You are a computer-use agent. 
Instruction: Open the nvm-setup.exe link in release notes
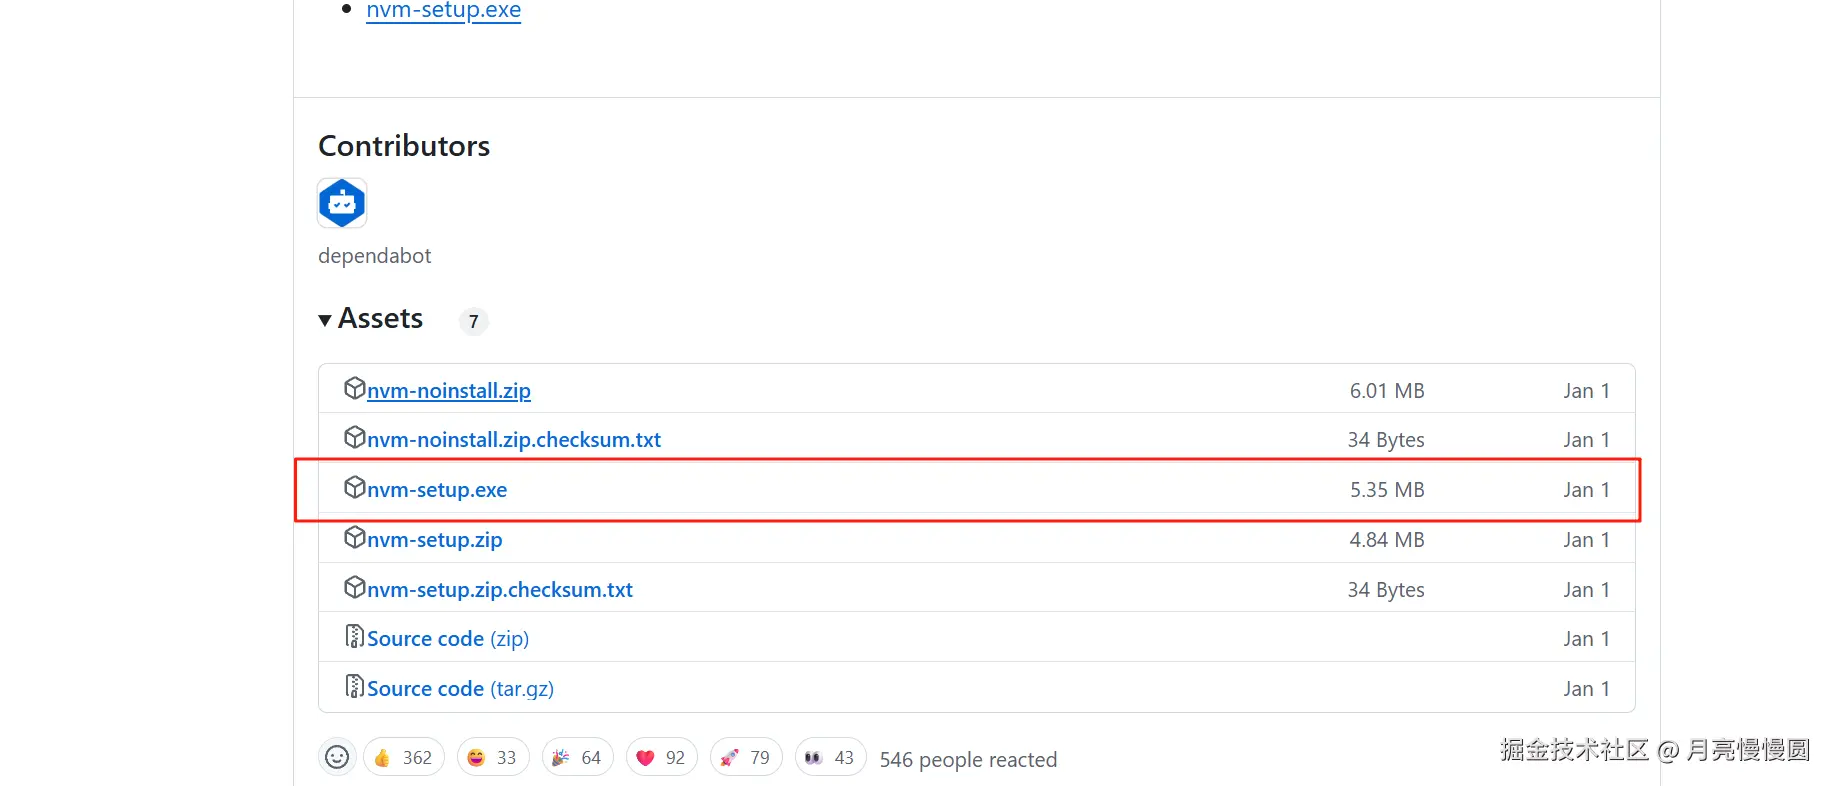tap(443, 10)
